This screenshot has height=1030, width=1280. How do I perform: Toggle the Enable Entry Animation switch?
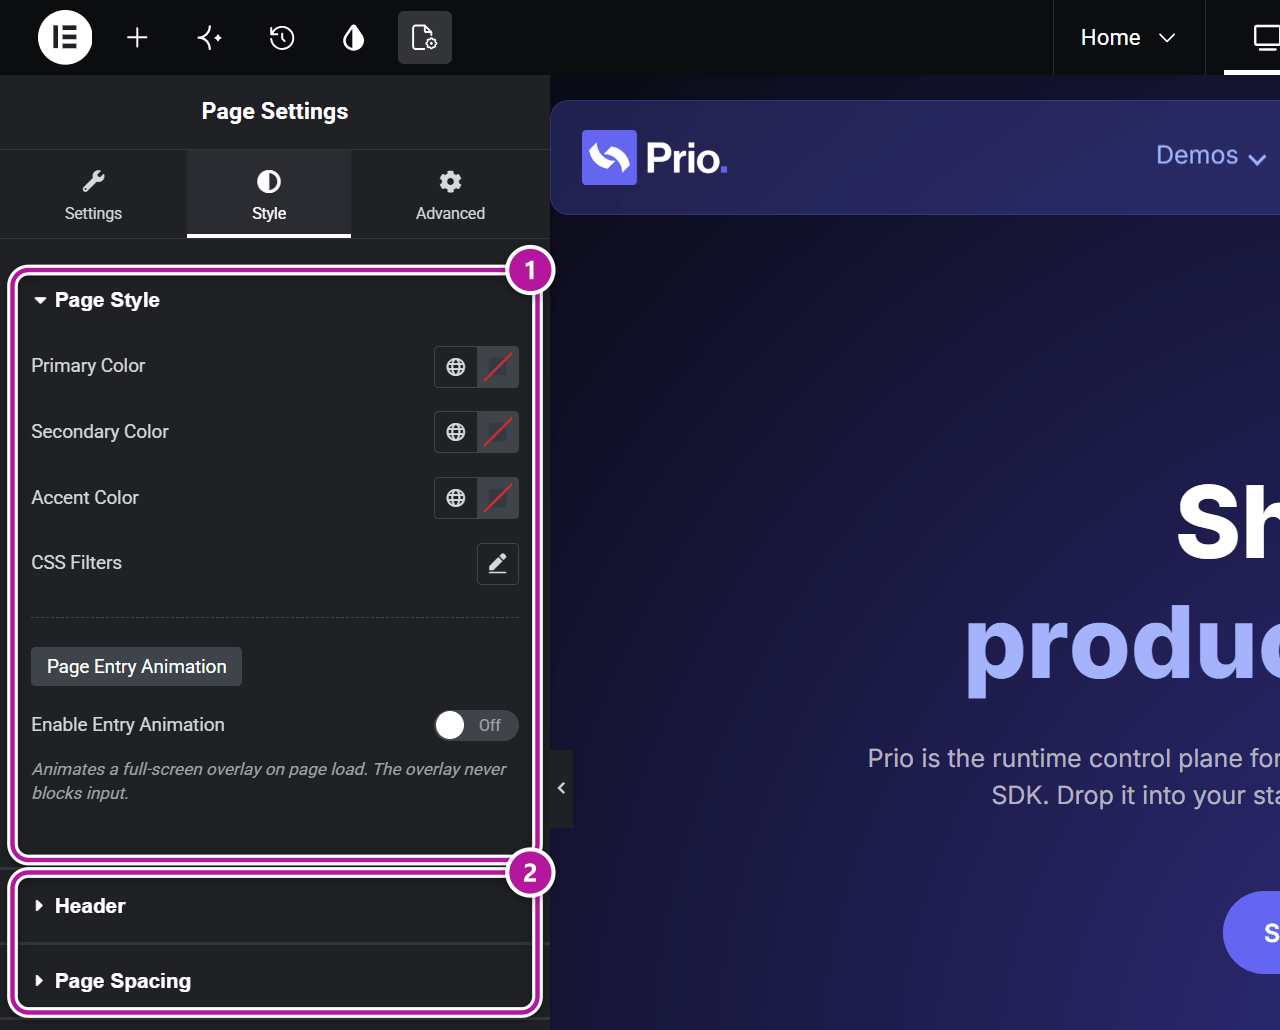pyautogui.click(x=476, y=725)
